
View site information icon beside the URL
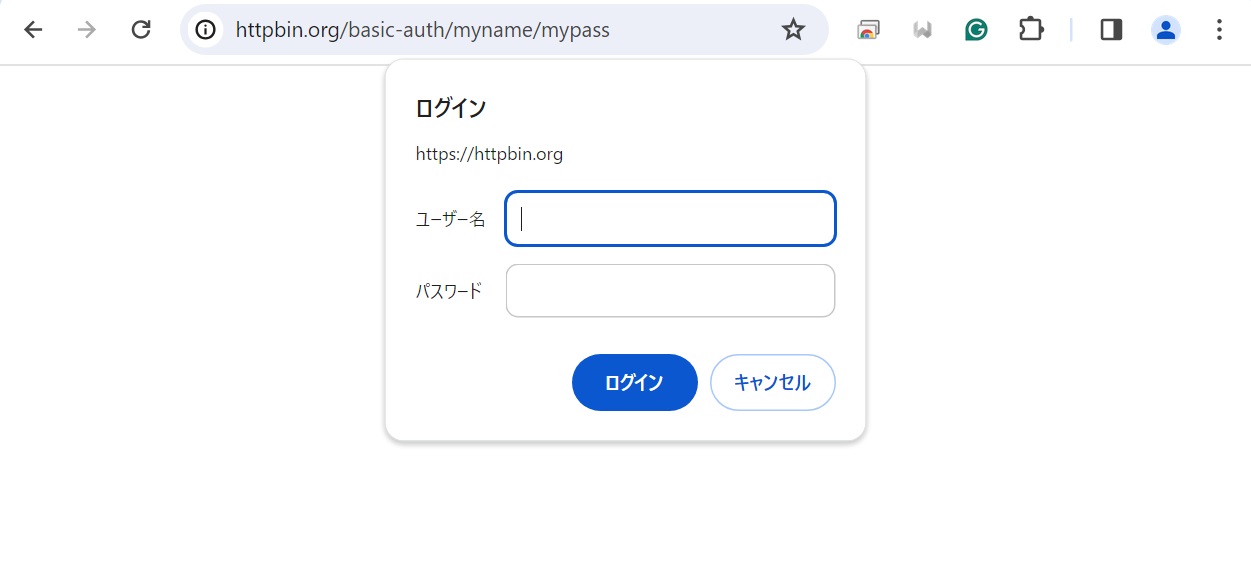point(205,30)
